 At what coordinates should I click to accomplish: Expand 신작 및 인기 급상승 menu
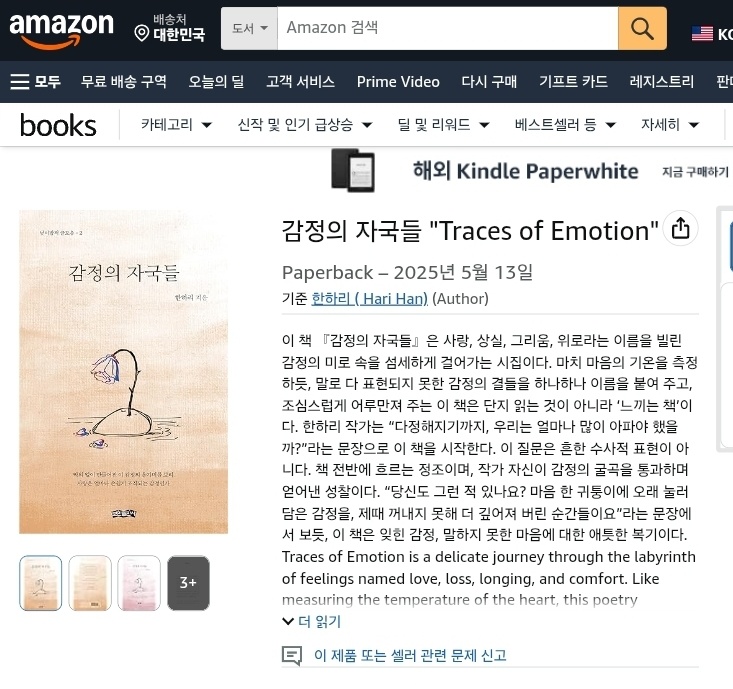305,125
